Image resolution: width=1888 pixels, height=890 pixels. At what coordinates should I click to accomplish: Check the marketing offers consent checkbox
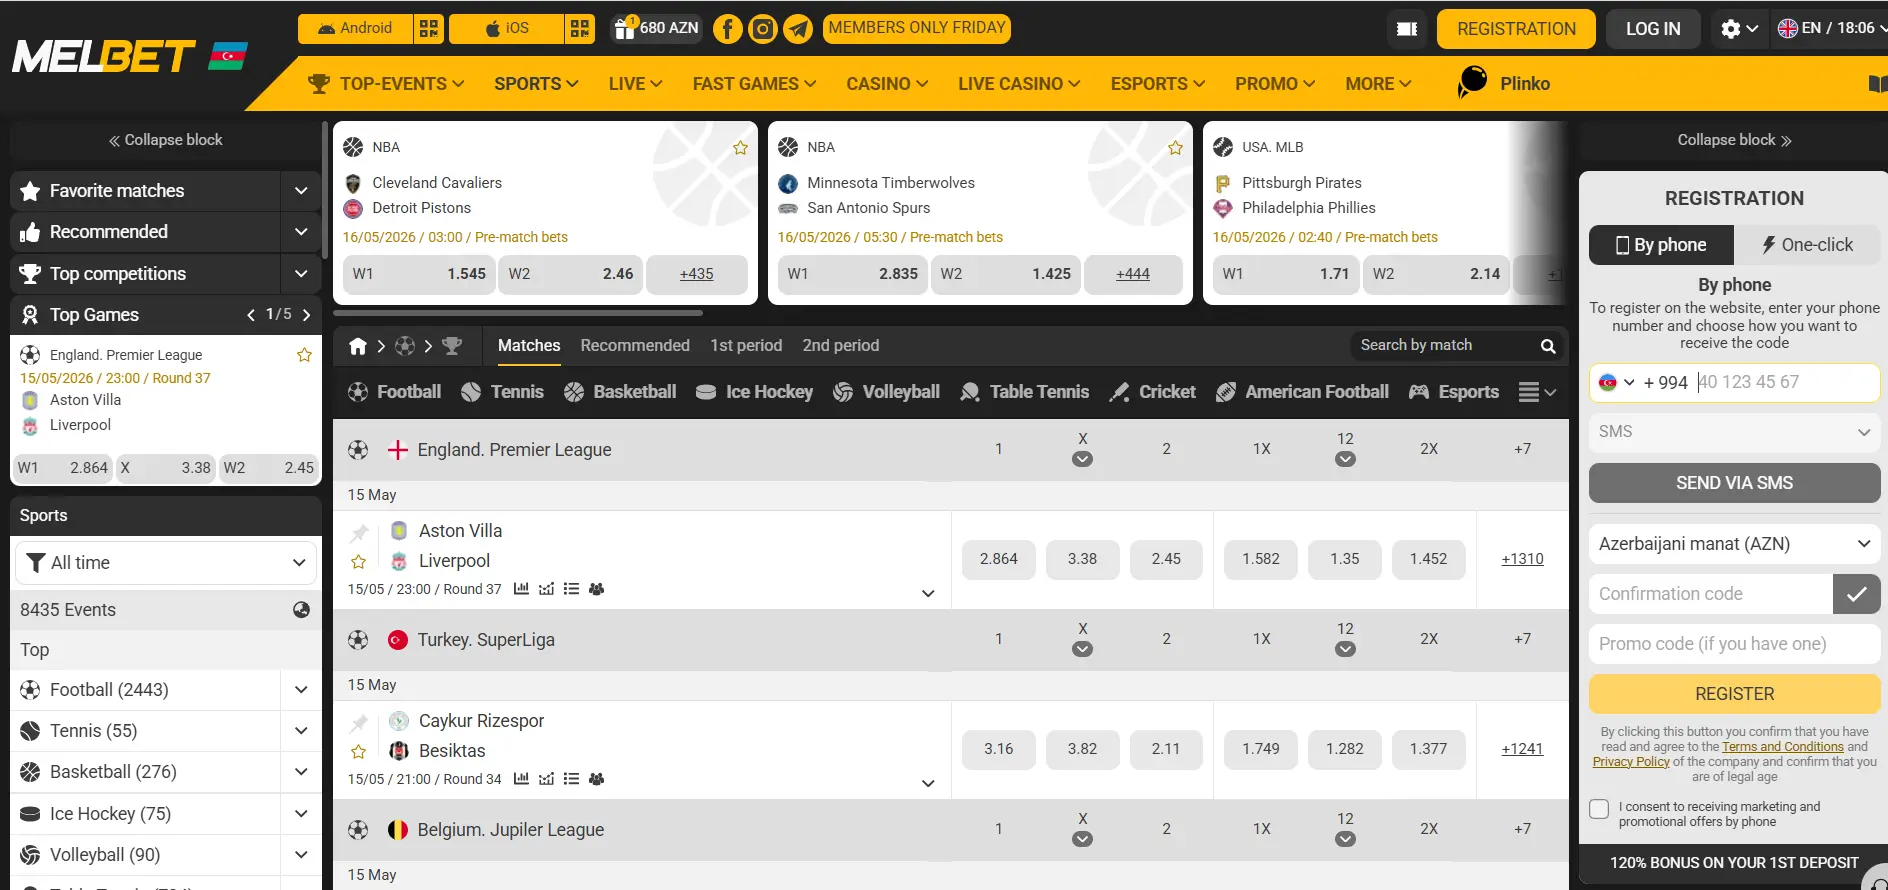[x=1599, y=809]
